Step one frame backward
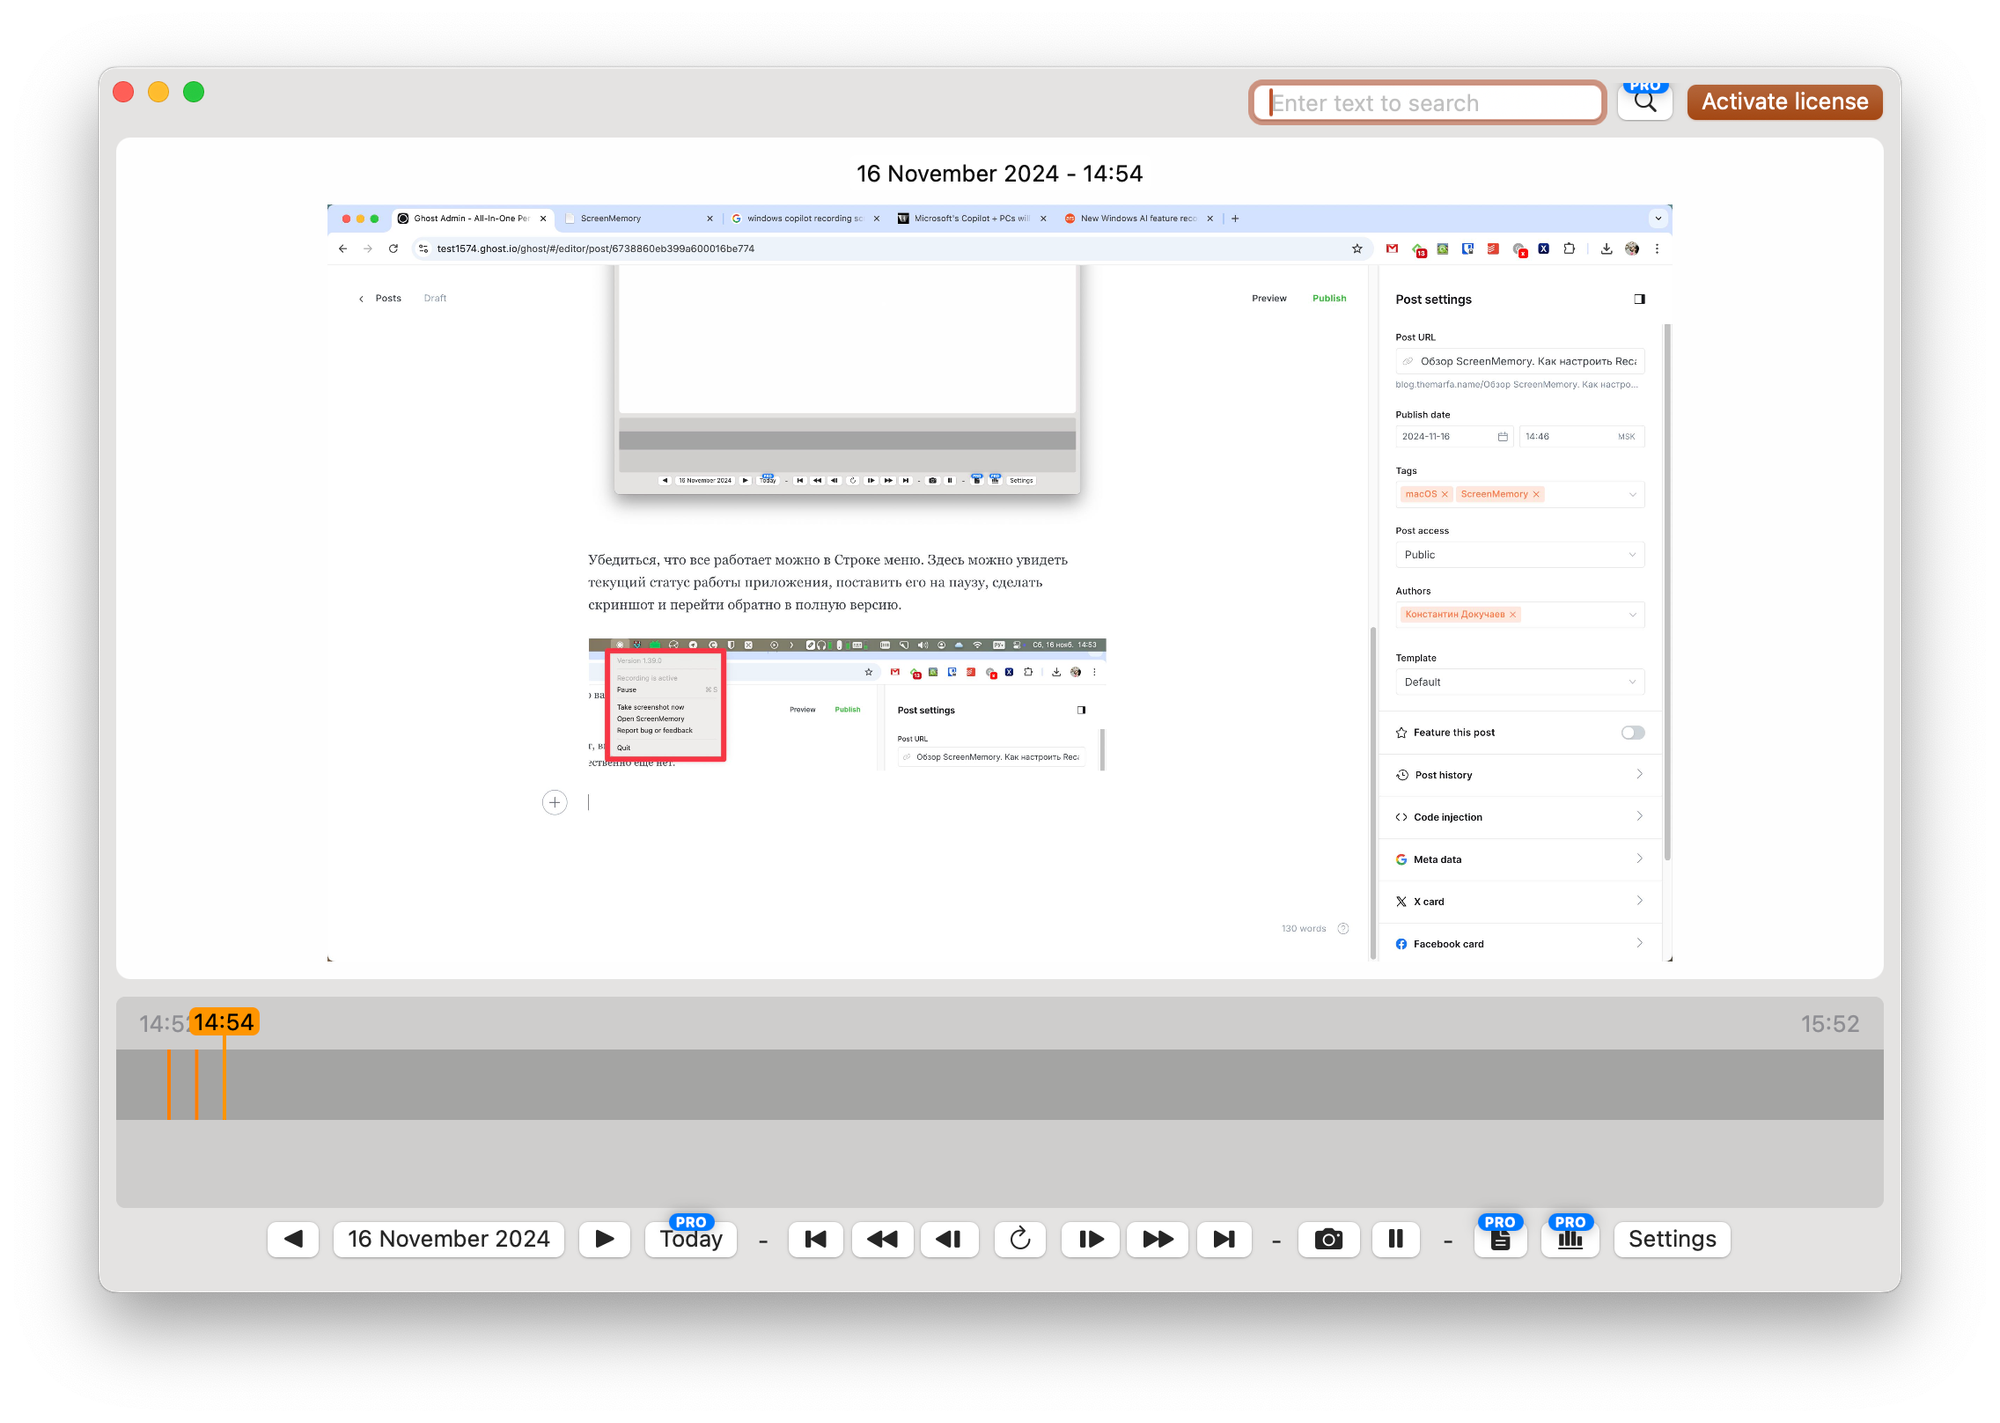 [x=949, y=1239]
